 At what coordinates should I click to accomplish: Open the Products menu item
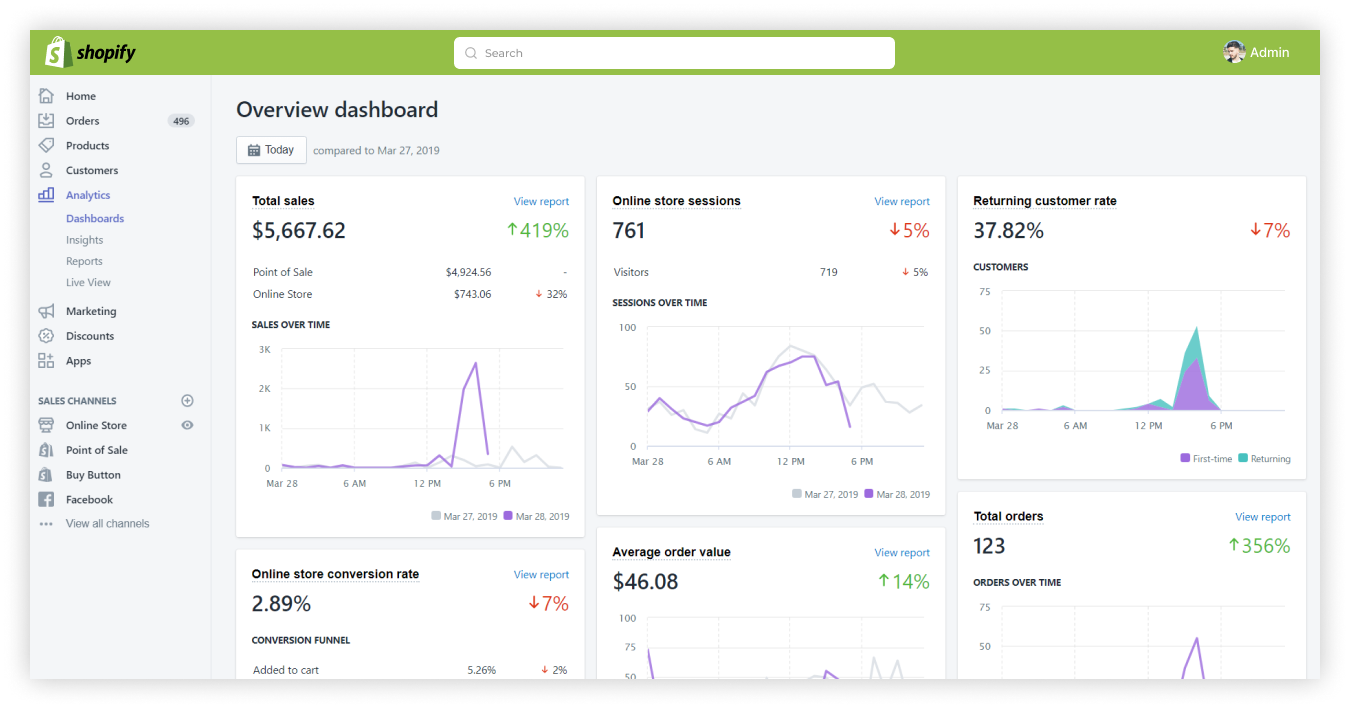[88, 146]
